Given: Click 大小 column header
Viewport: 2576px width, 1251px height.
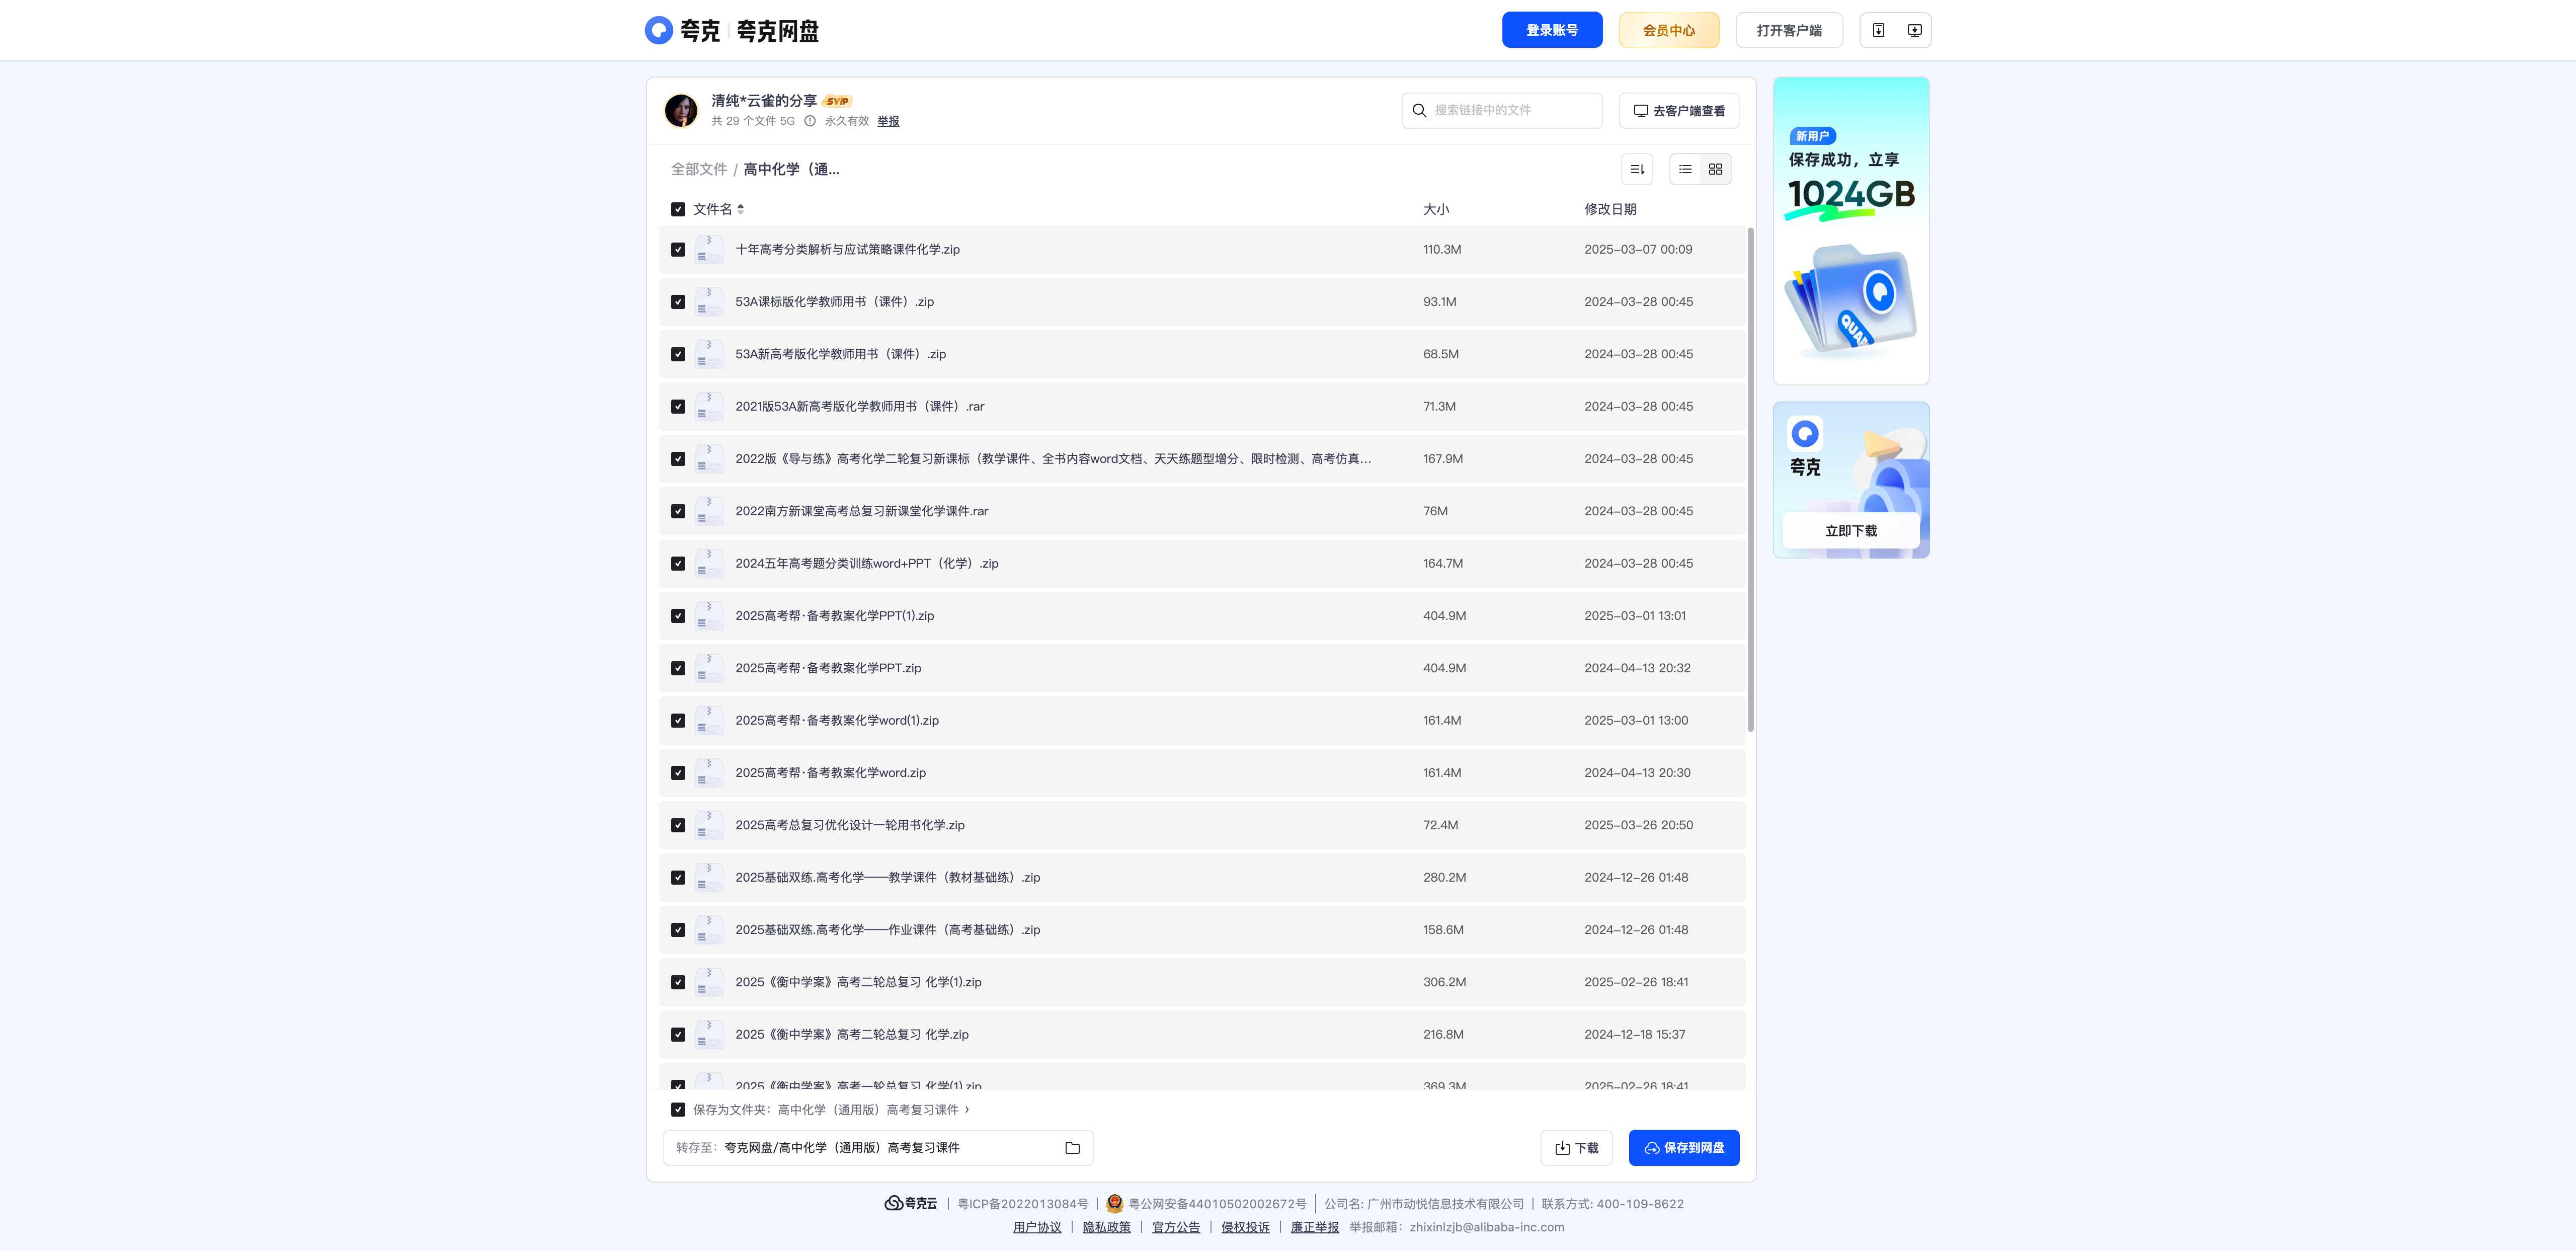Looking at the screenshot, I should pos(1435,209).
